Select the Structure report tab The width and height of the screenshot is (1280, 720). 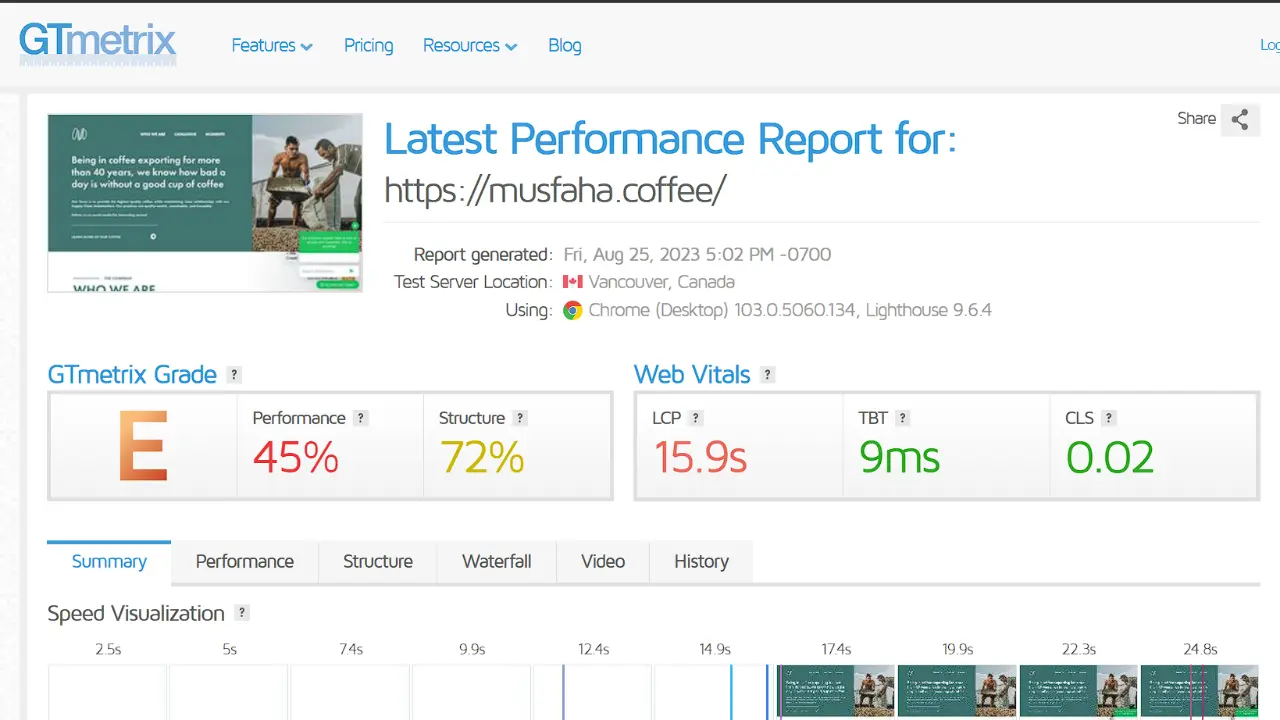tap(377, 562)
